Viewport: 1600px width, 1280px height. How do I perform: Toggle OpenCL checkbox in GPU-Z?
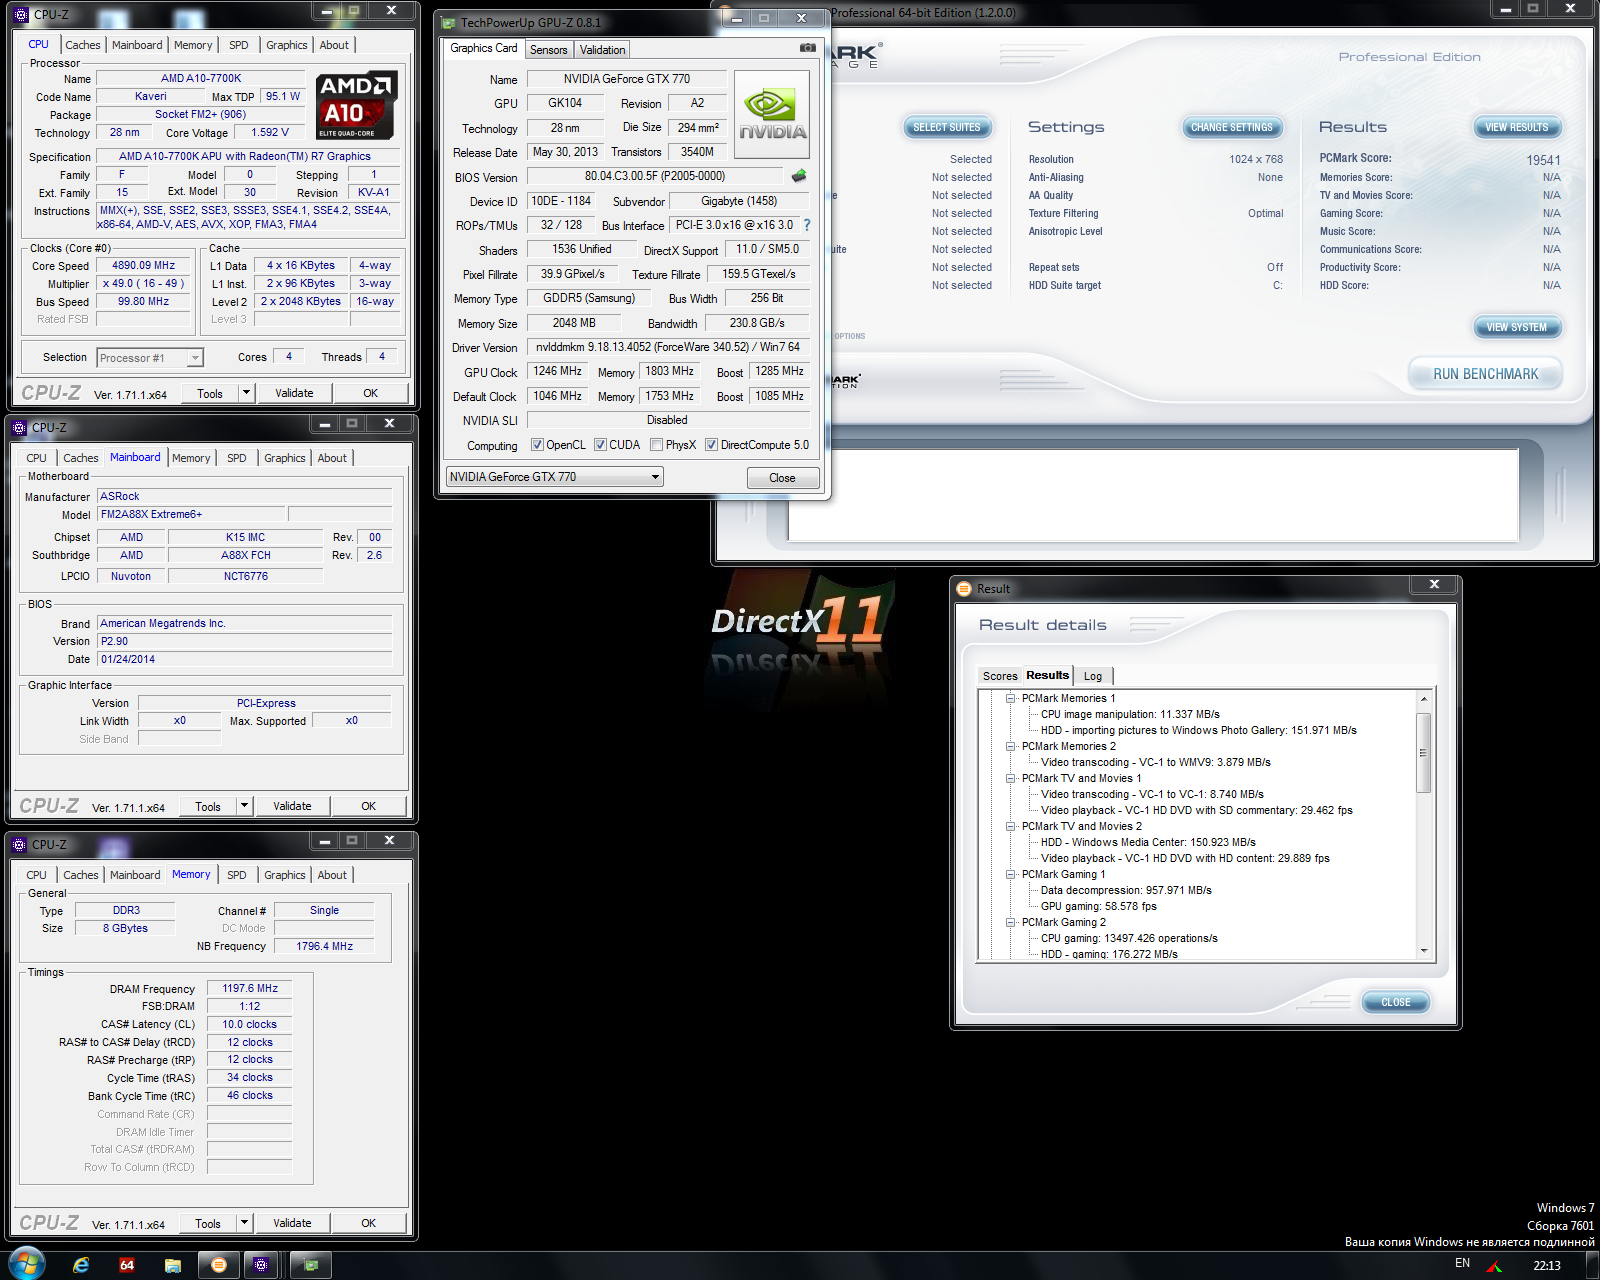tap(537, 445)
